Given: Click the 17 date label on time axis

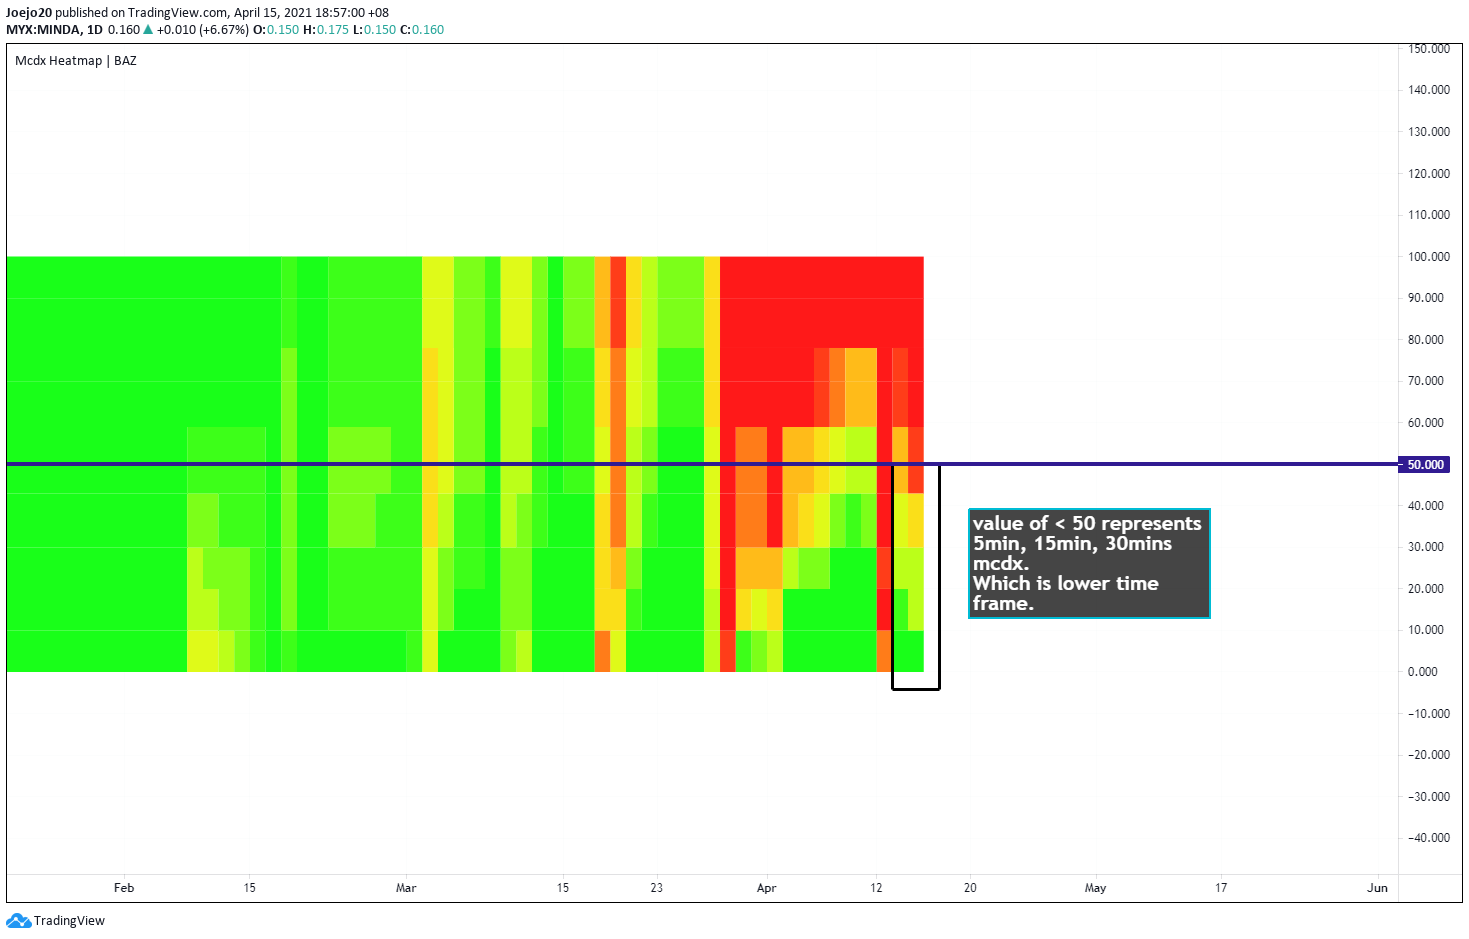Looking at the screenshot, I should tap(1221, 888).
